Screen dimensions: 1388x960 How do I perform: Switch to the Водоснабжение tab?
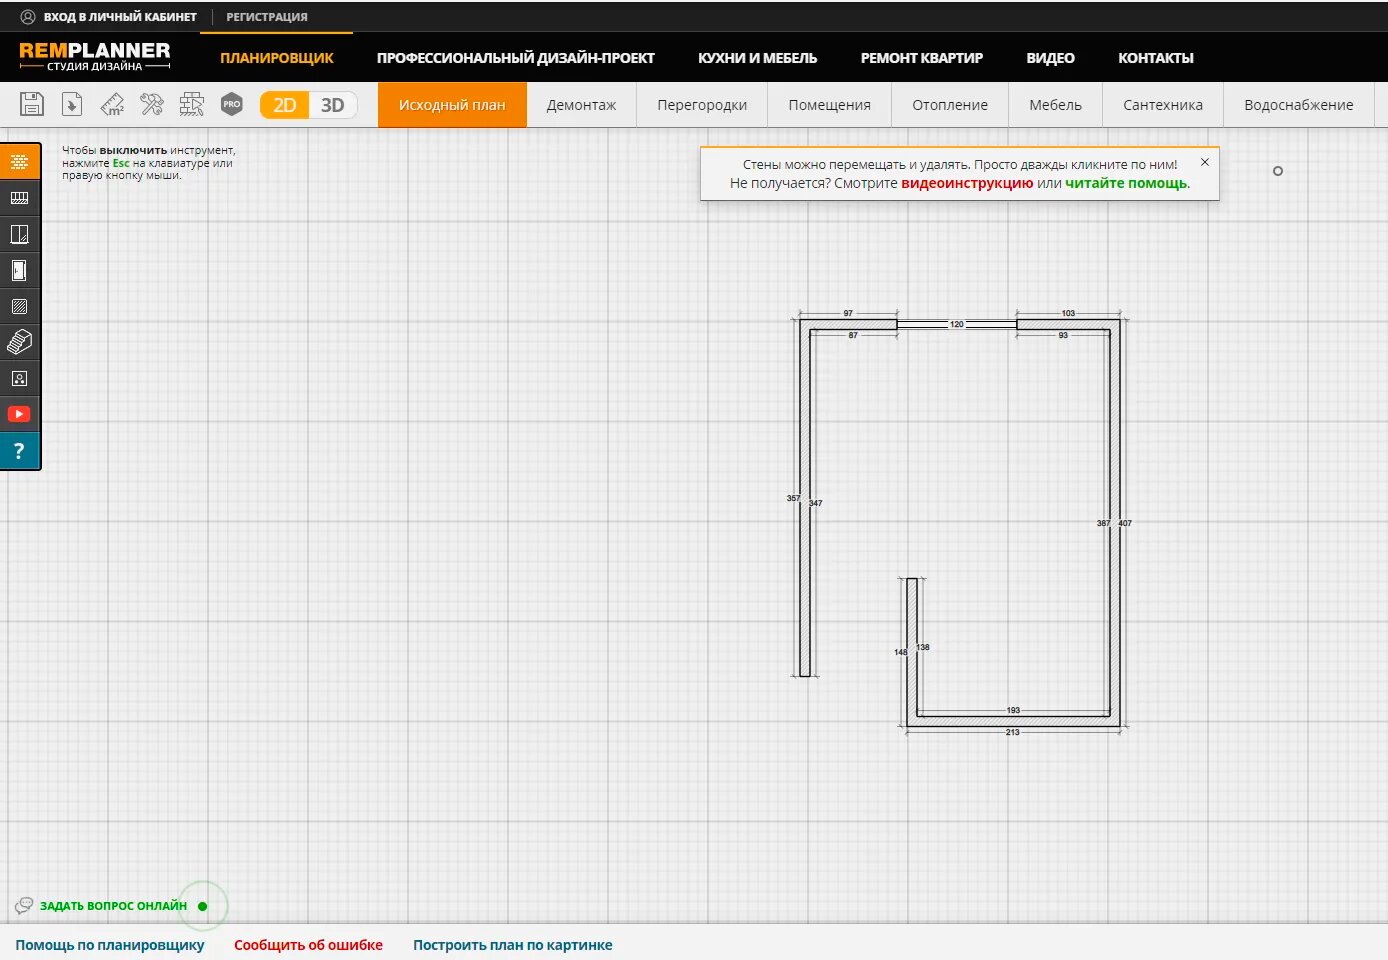click(x=1298, y=105)
